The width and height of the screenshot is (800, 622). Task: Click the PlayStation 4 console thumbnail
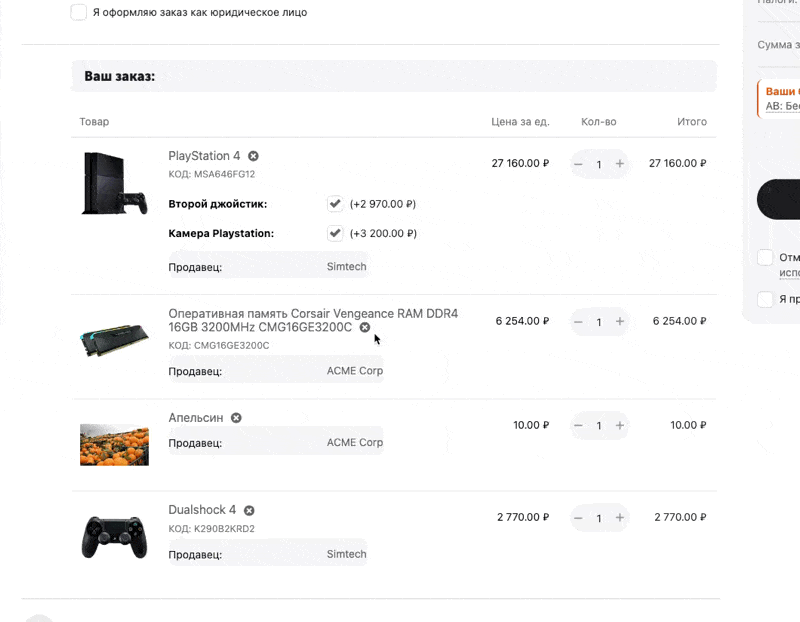[114, 183]
